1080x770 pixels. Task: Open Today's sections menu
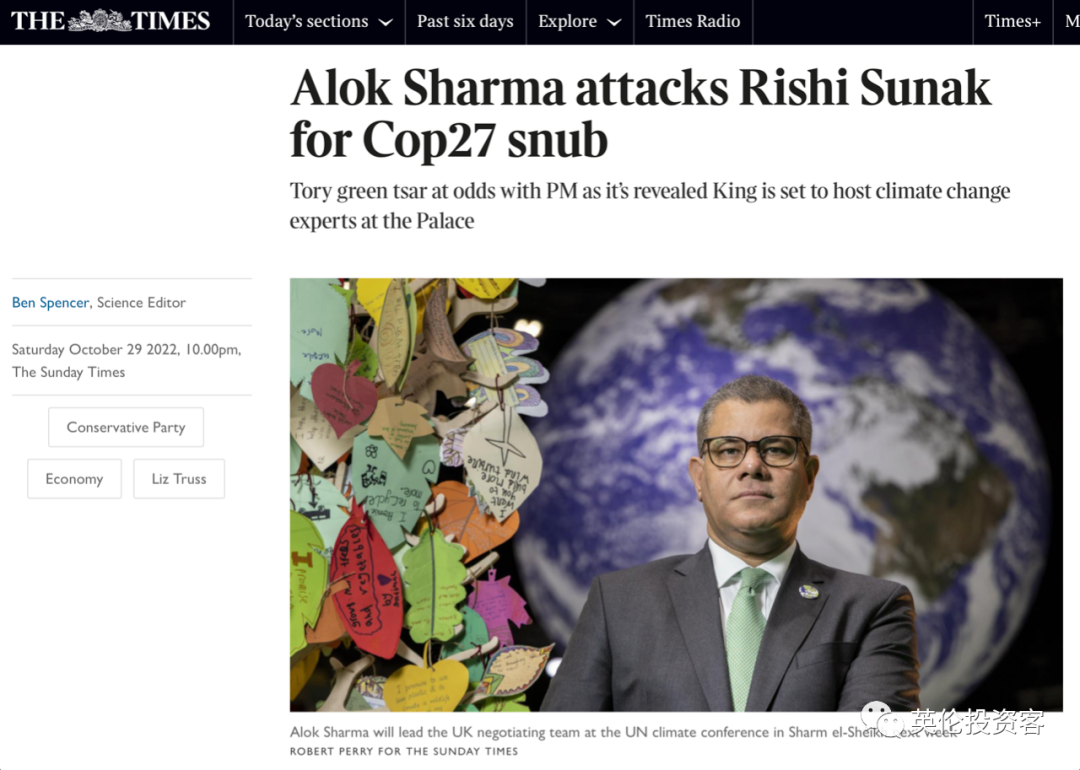319,21
